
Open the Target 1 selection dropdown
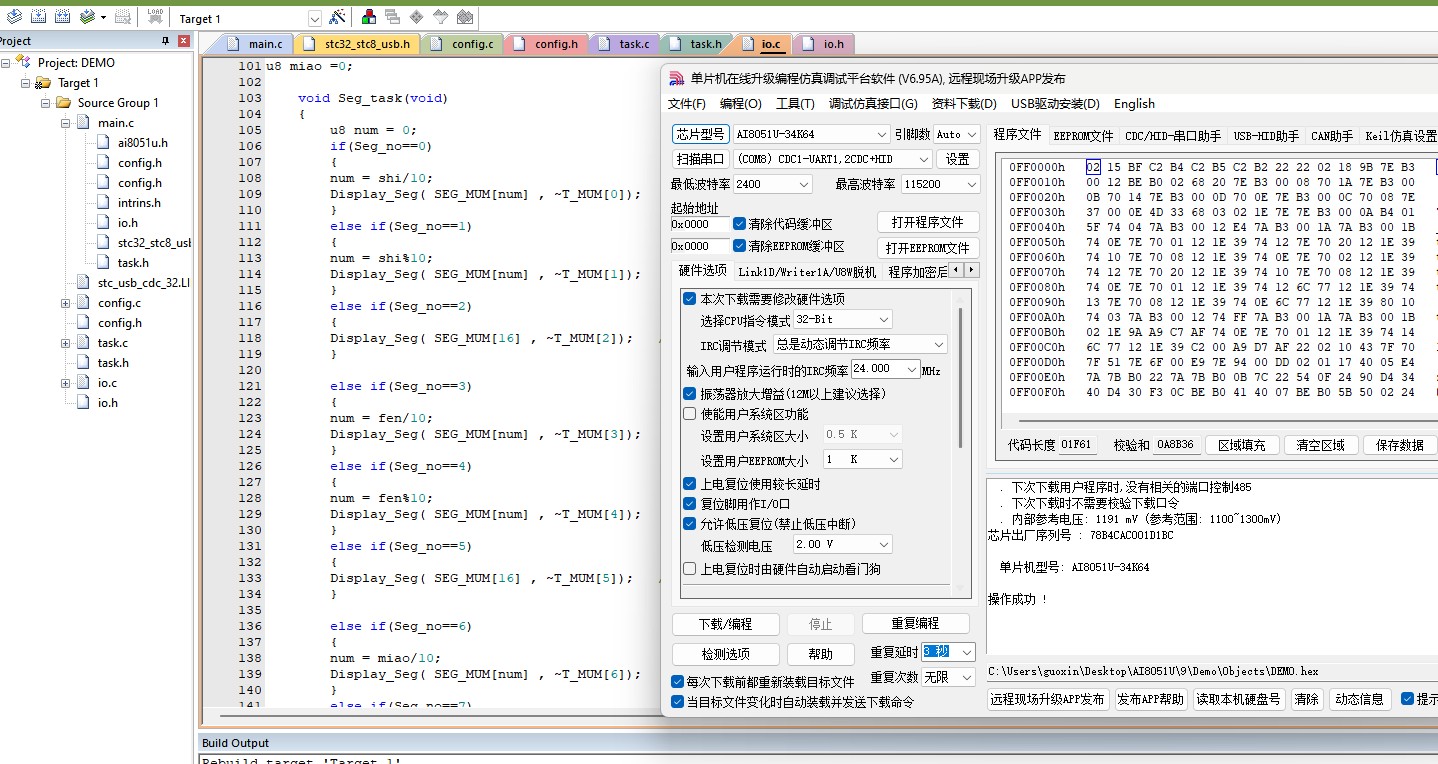coord(314,18)
